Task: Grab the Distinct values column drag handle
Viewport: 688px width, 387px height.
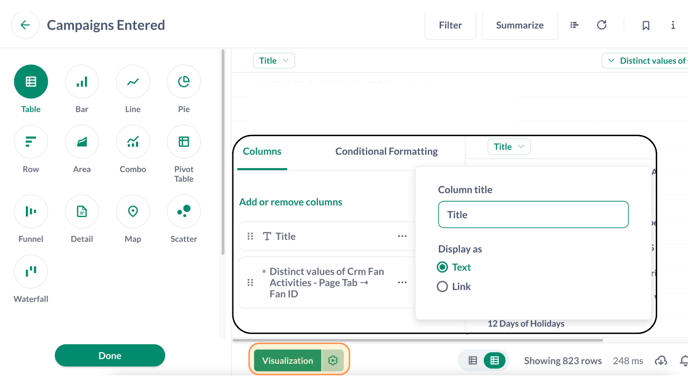Action: [x=250, y=283]
